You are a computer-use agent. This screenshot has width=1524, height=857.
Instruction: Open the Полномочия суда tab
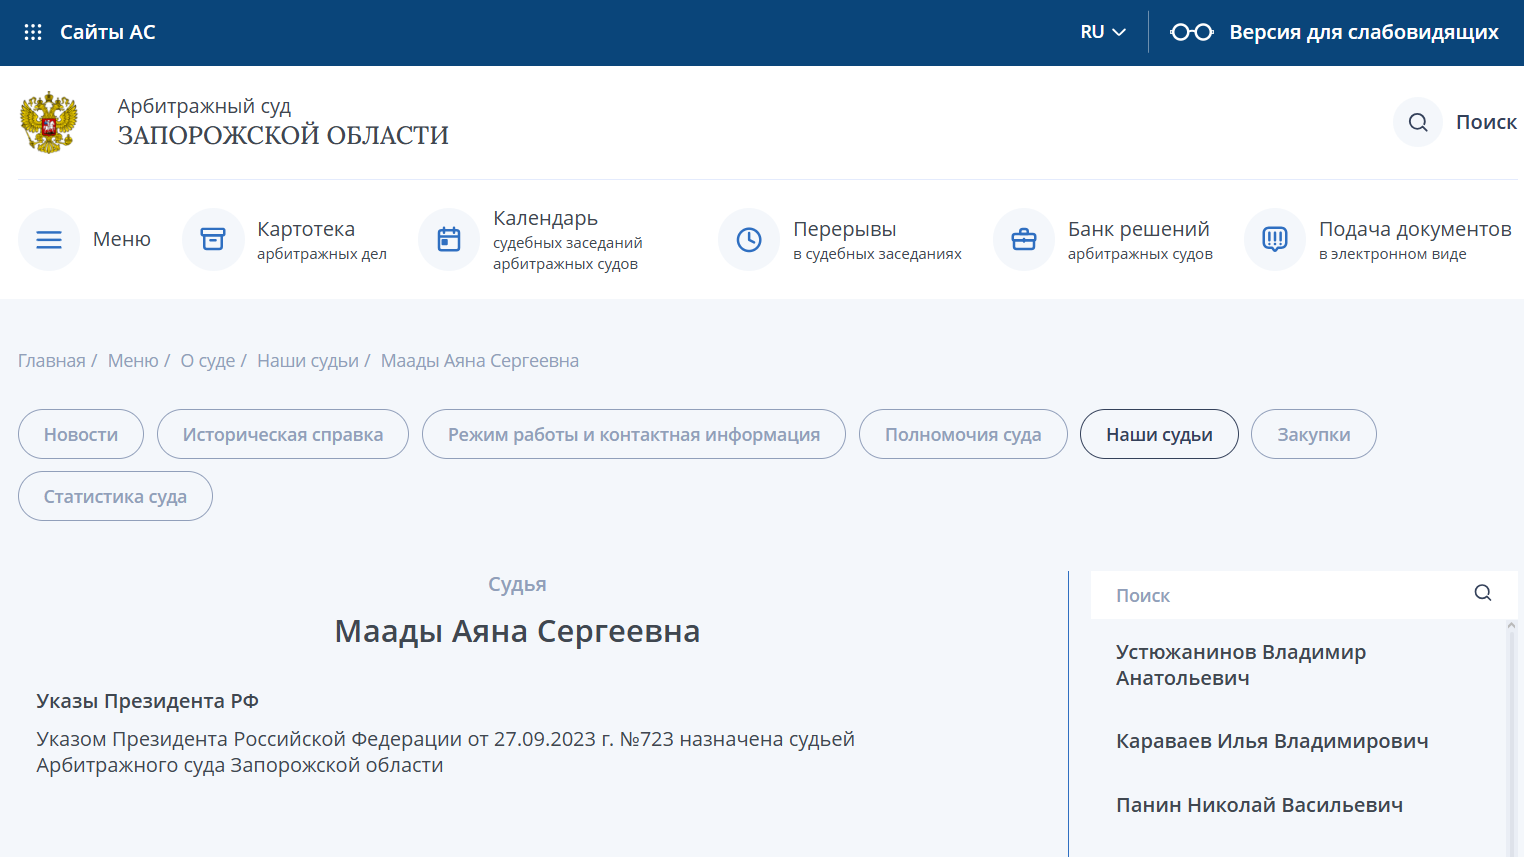click(962, 433)
